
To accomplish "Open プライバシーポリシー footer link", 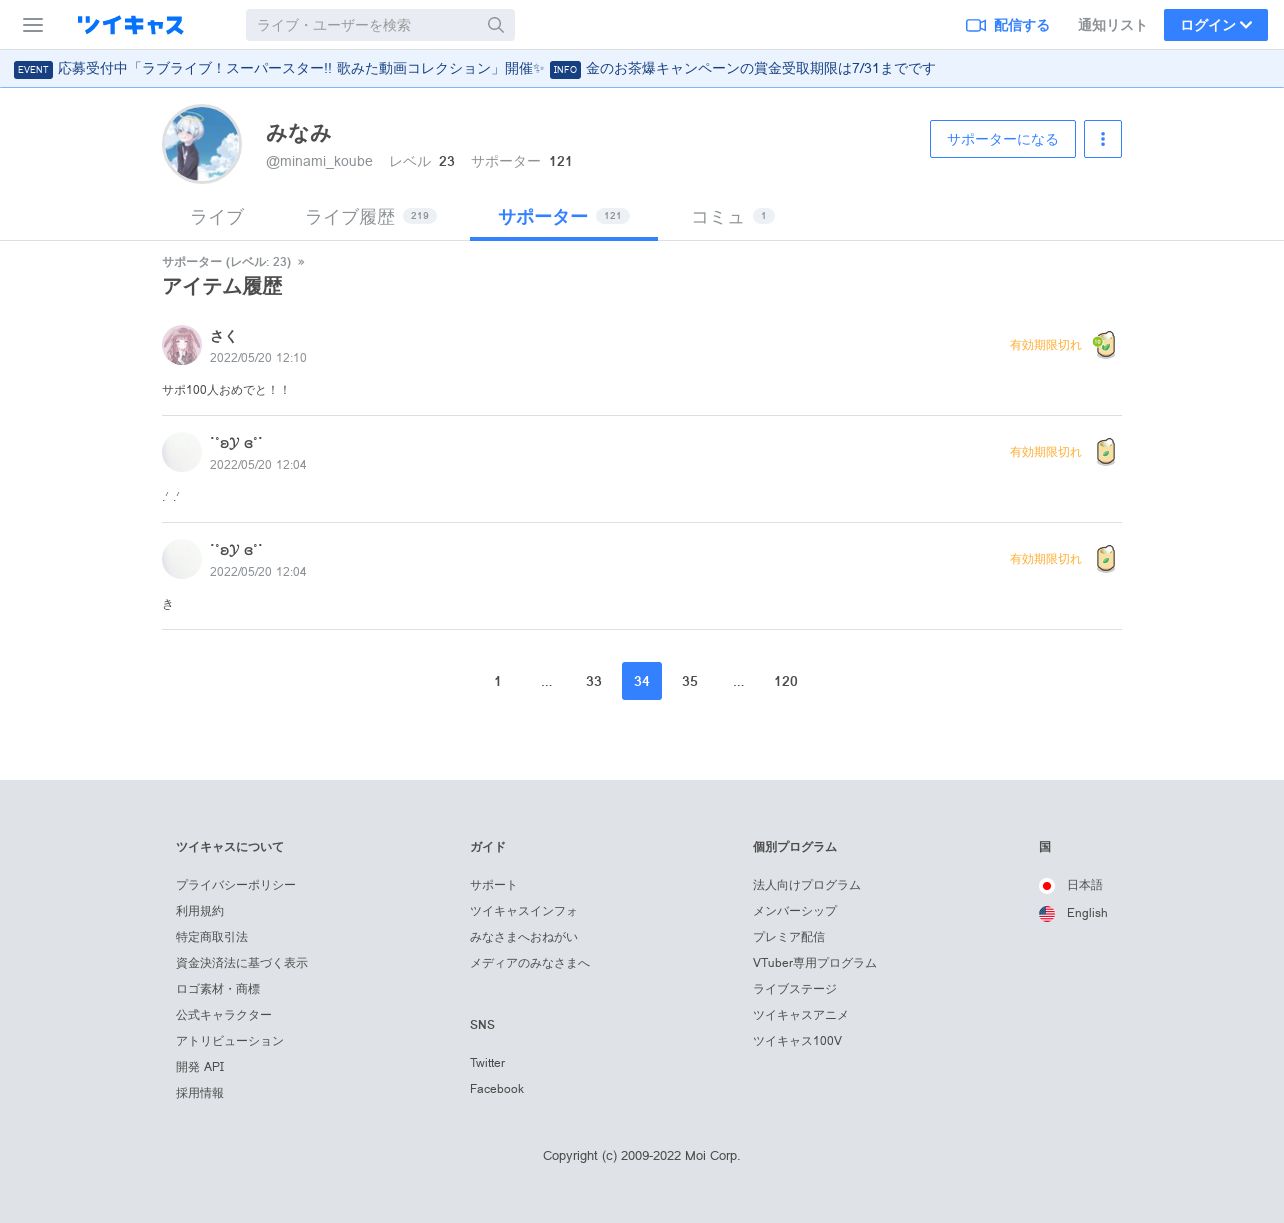I will point(236,885).
